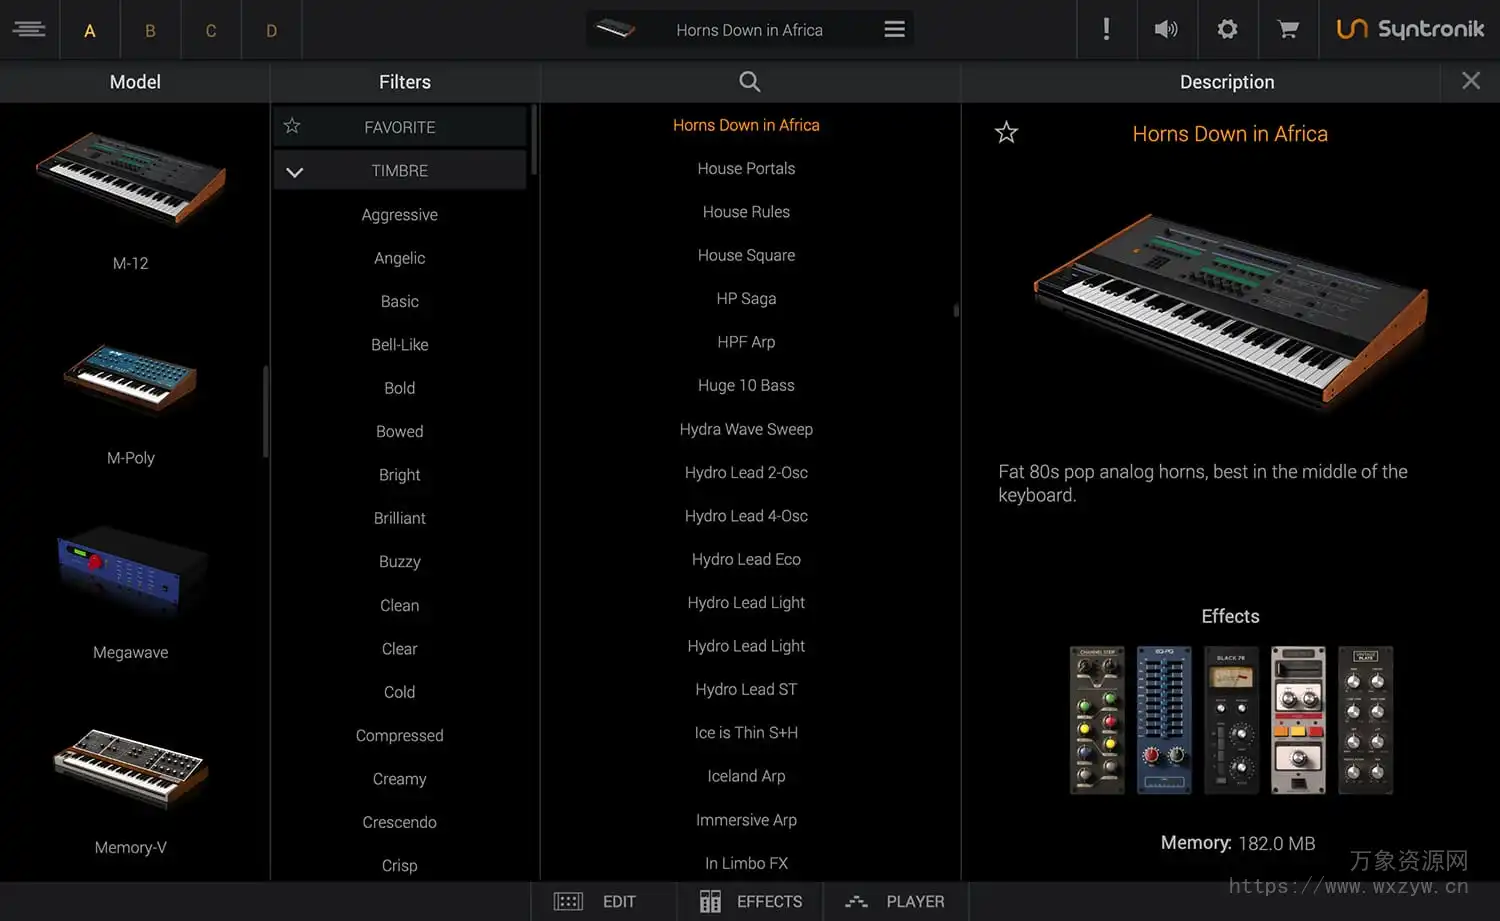The width and height of the screenshot is (1500, 921).
Task: Select the House Rules preset
Action: (746, 211)
